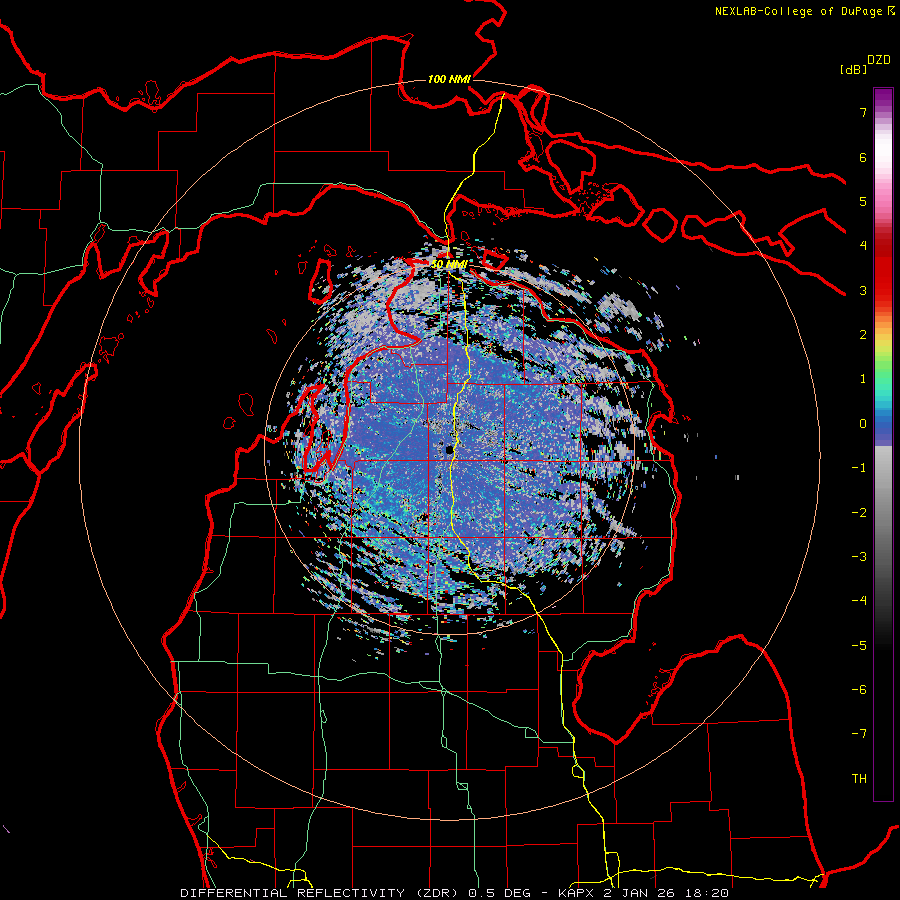Screen dimensions: 900x900
Task: Click the [dB] units label
Action: 854,69
